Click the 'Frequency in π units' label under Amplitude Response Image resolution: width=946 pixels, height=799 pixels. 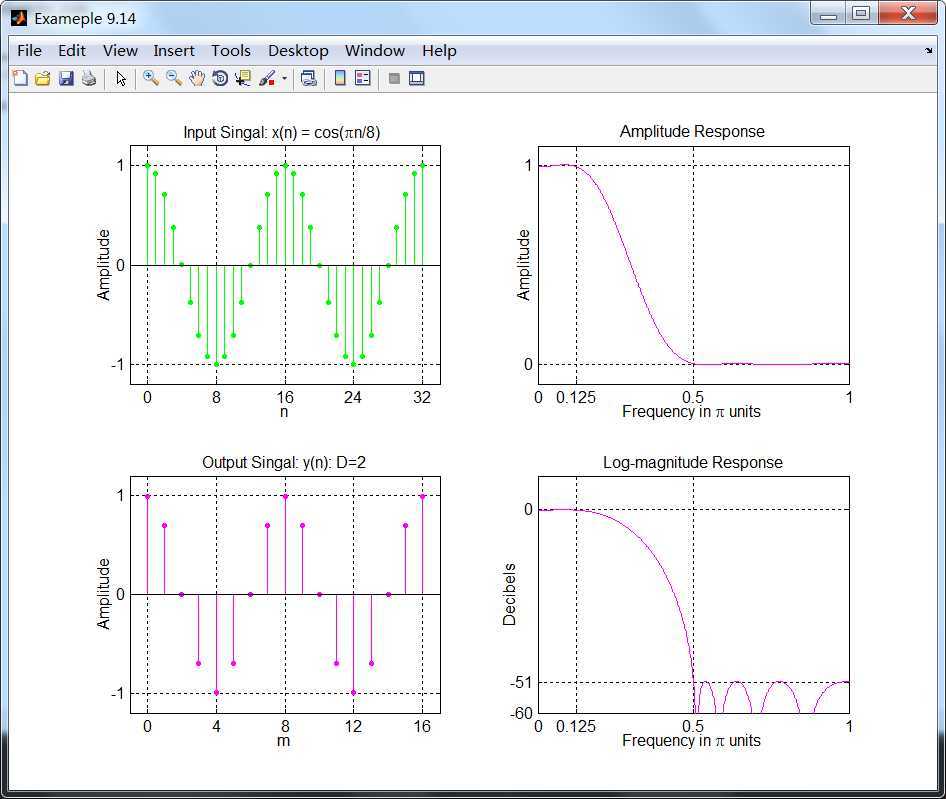pos(691,412)
